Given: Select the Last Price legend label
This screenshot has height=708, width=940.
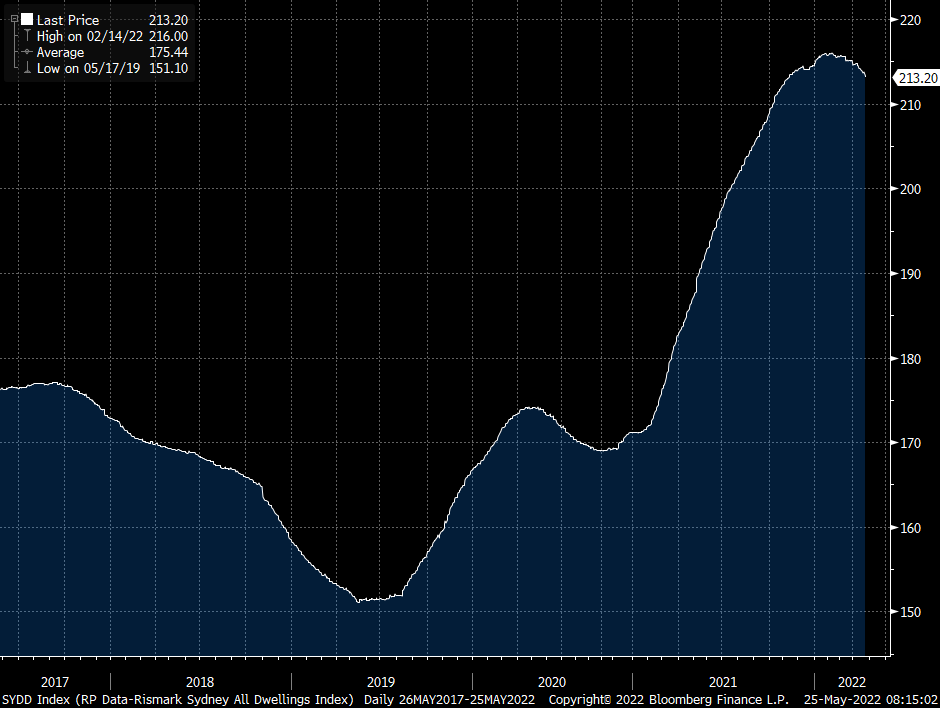Looking at the screenshot, I should tap(70, 19).
